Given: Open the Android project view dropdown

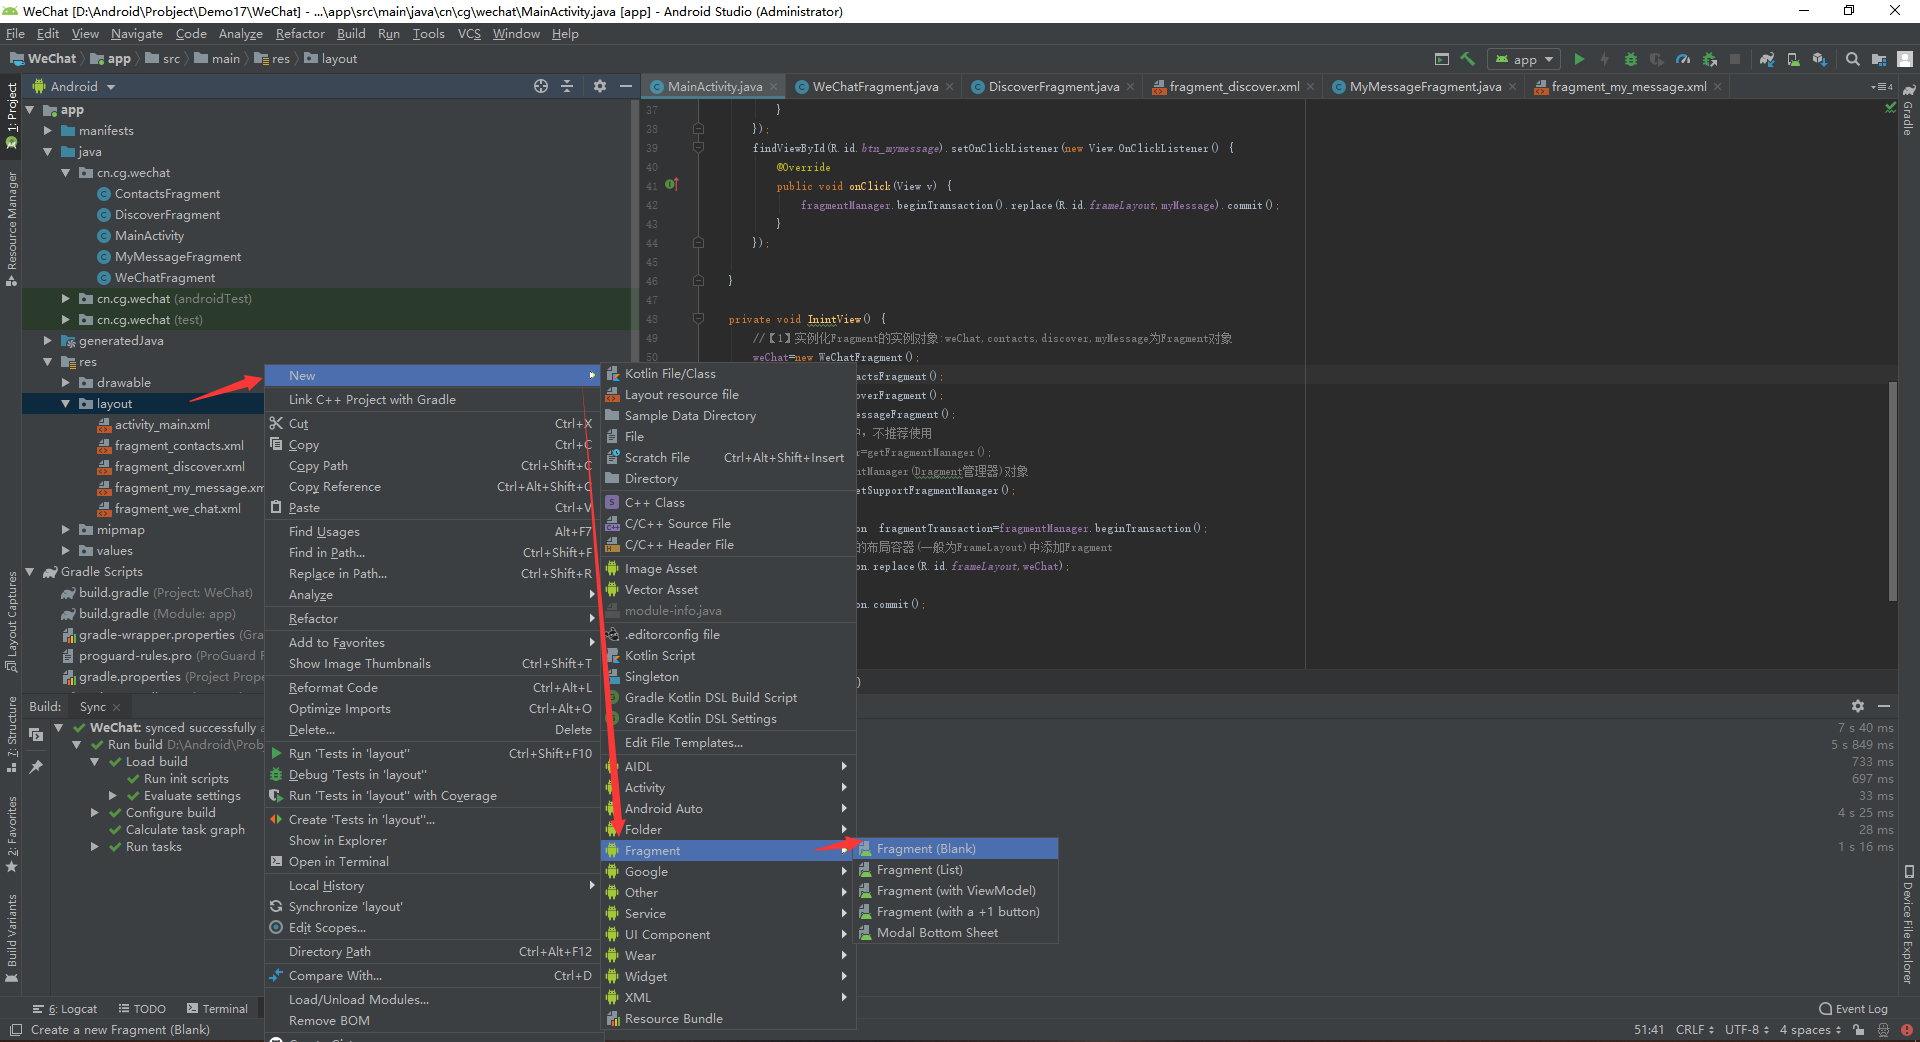Looking at the screenshot, I should (x=75, y=87).
